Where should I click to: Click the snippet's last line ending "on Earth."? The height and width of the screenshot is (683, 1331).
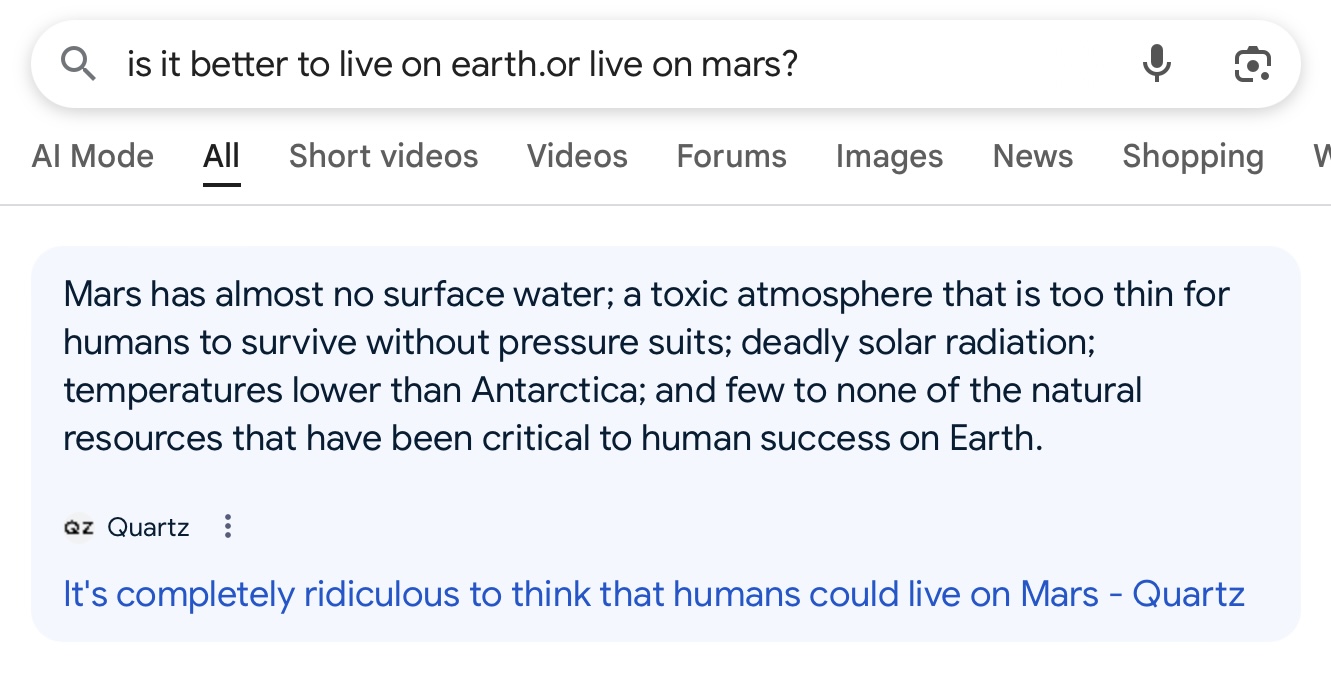tap(552, 438)
